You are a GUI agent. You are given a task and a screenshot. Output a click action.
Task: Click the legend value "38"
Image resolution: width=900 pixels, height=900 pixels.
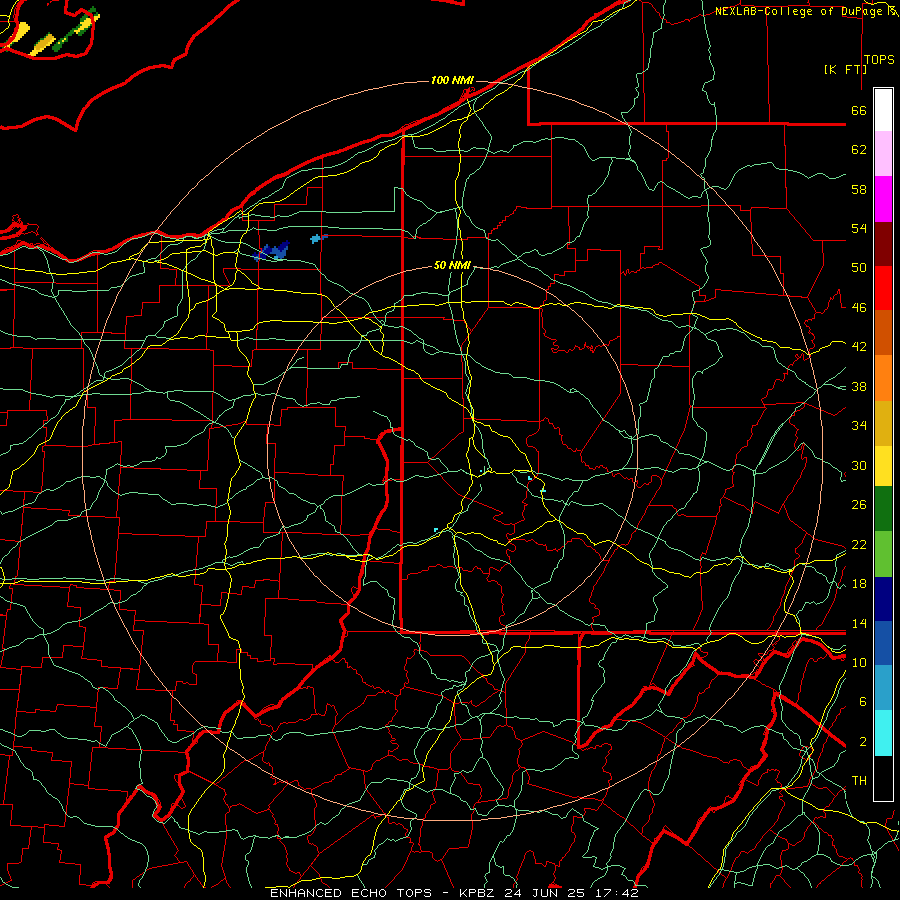pos(859,386)
